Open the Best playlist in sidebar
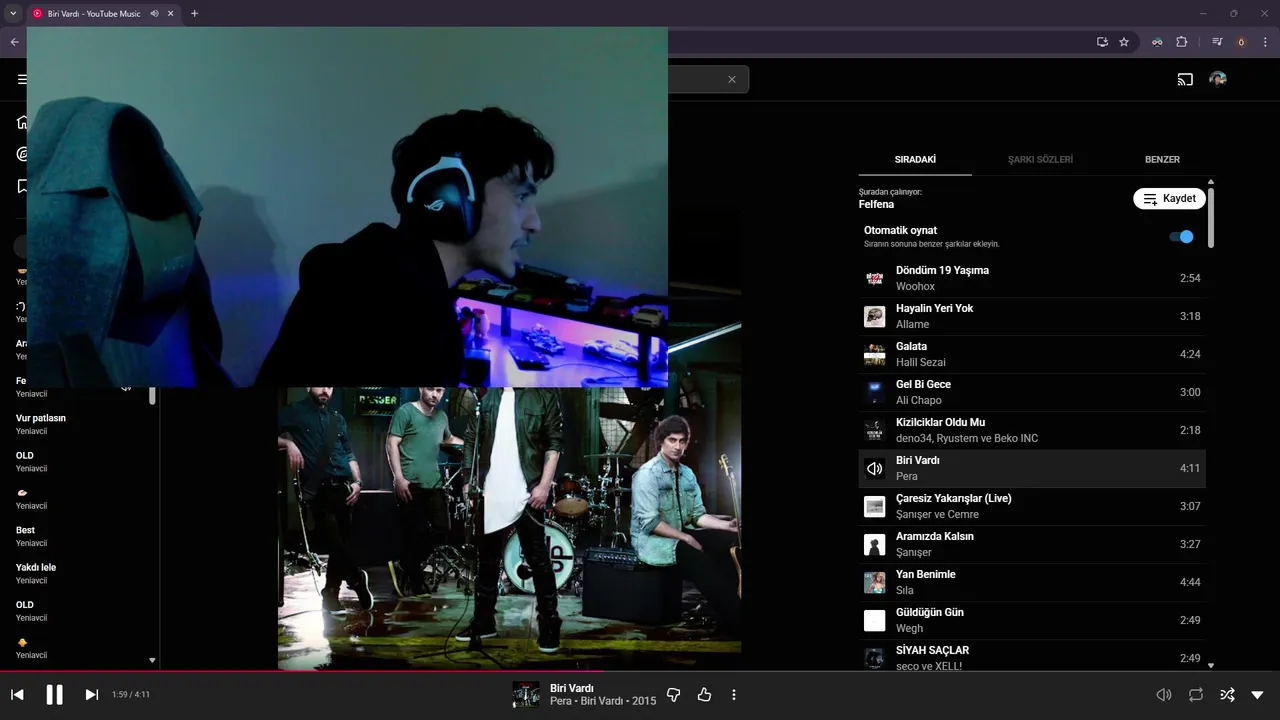The height and width of the screenshot is (720, 1280). 26,530
